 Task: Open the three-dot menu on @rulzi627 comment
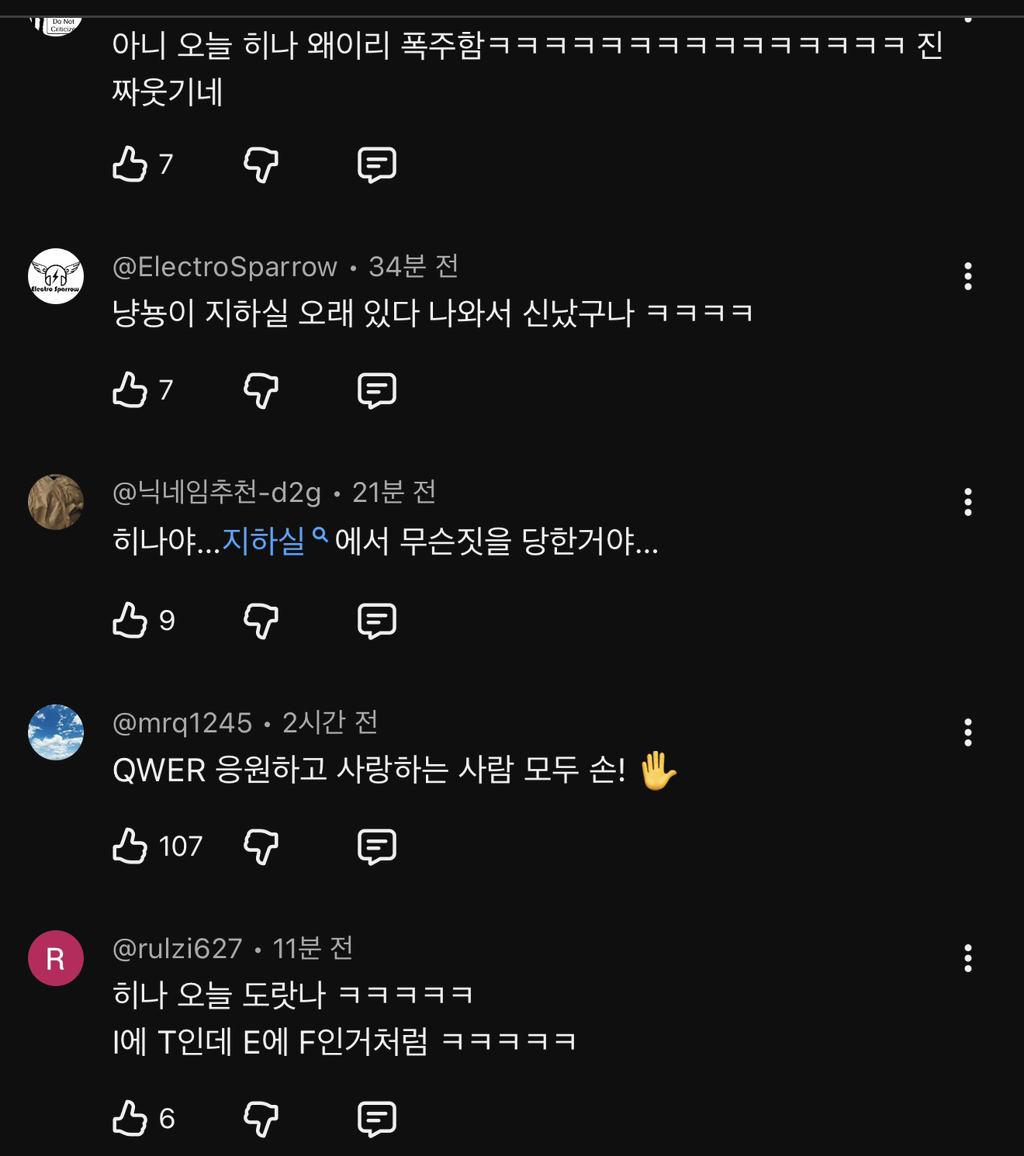[x=968, y=959]
